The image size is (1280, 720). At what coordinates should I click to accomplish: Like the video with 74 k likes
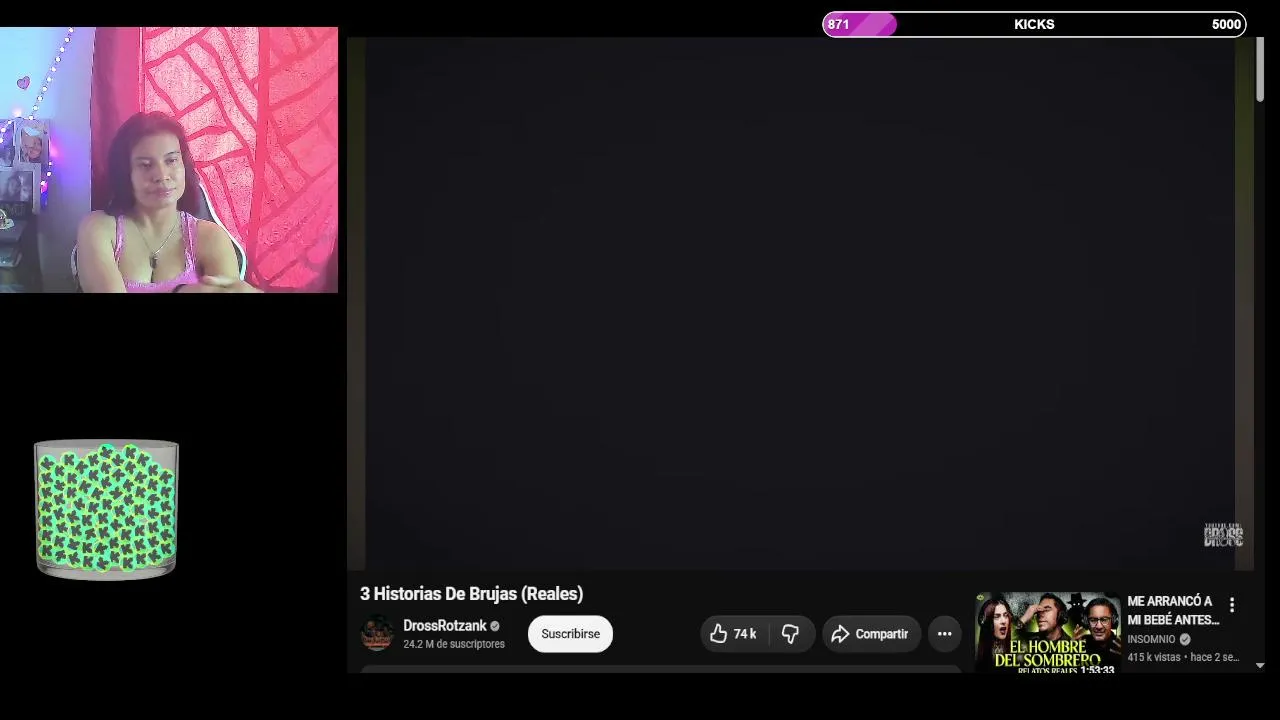pos(733,634)
